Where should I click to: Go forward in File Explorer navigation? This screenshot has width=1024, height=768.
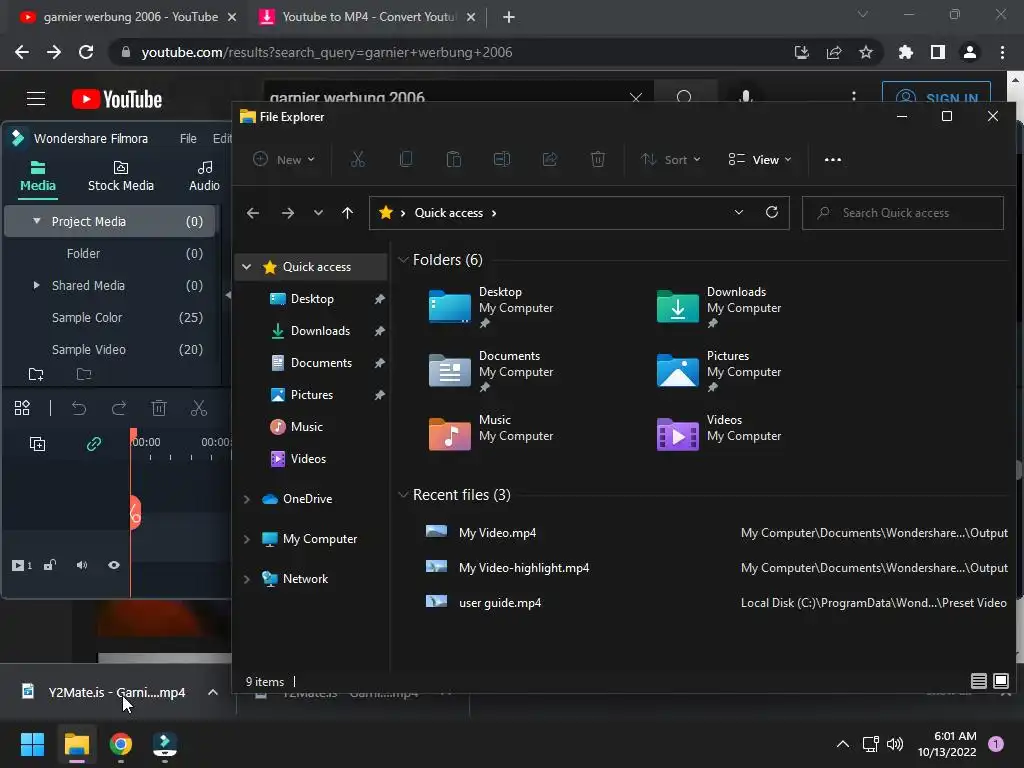287,213
